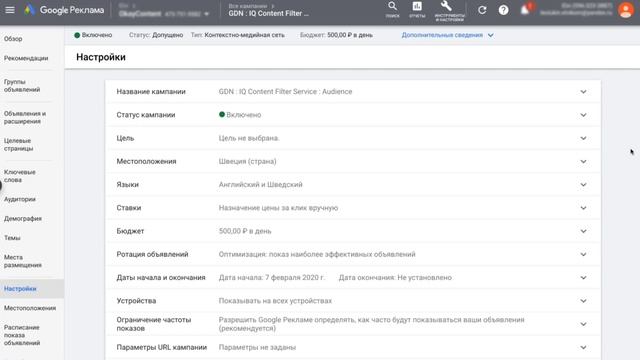The image size is (640, 360).
Task: Open Дополнительные сведения dropdown
Action: click(447, 35)
